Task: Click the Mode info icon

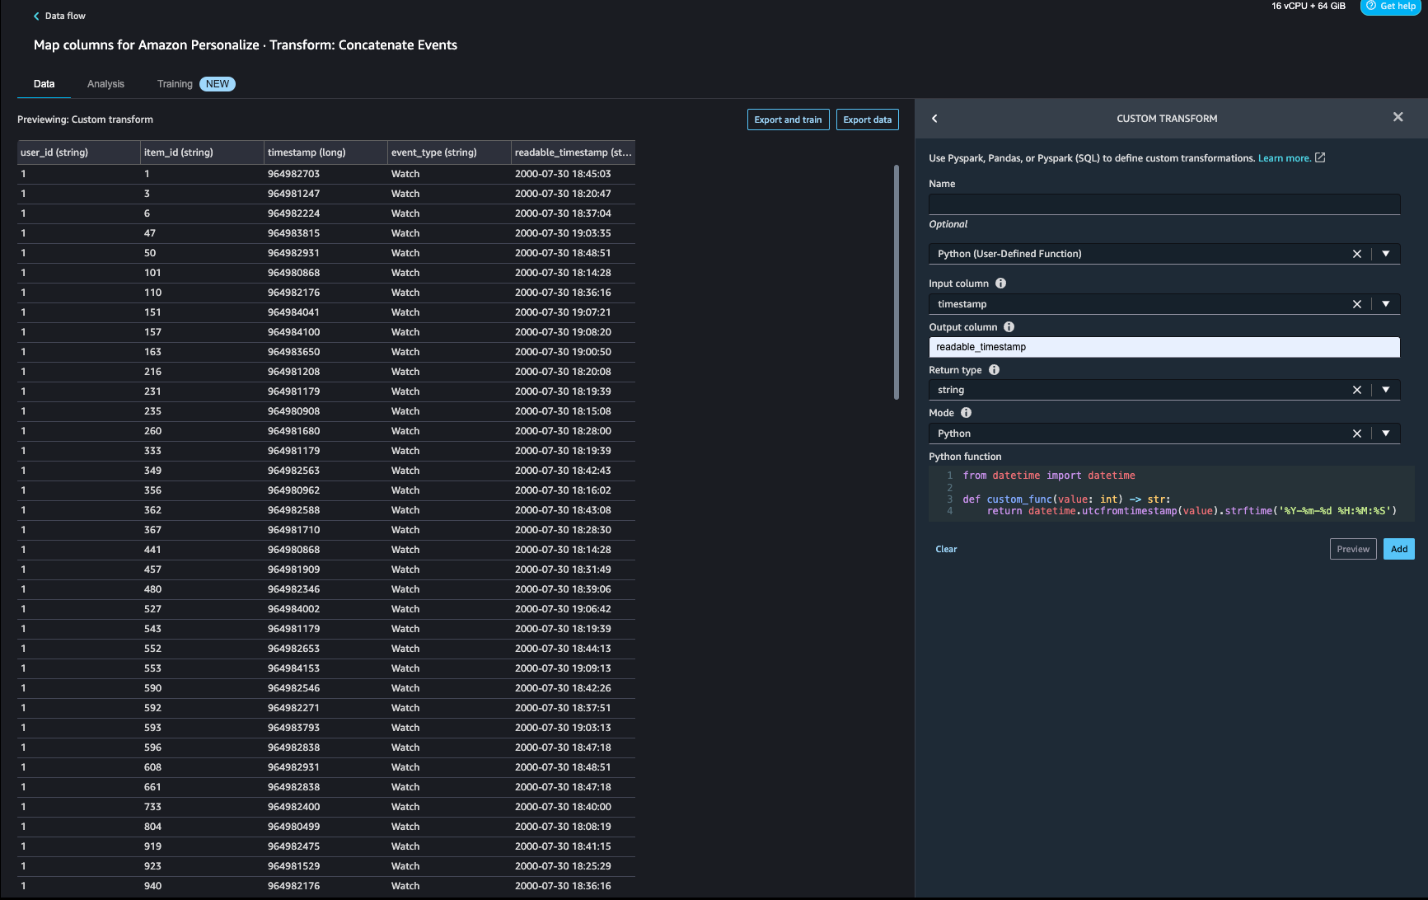Action: 966,413
